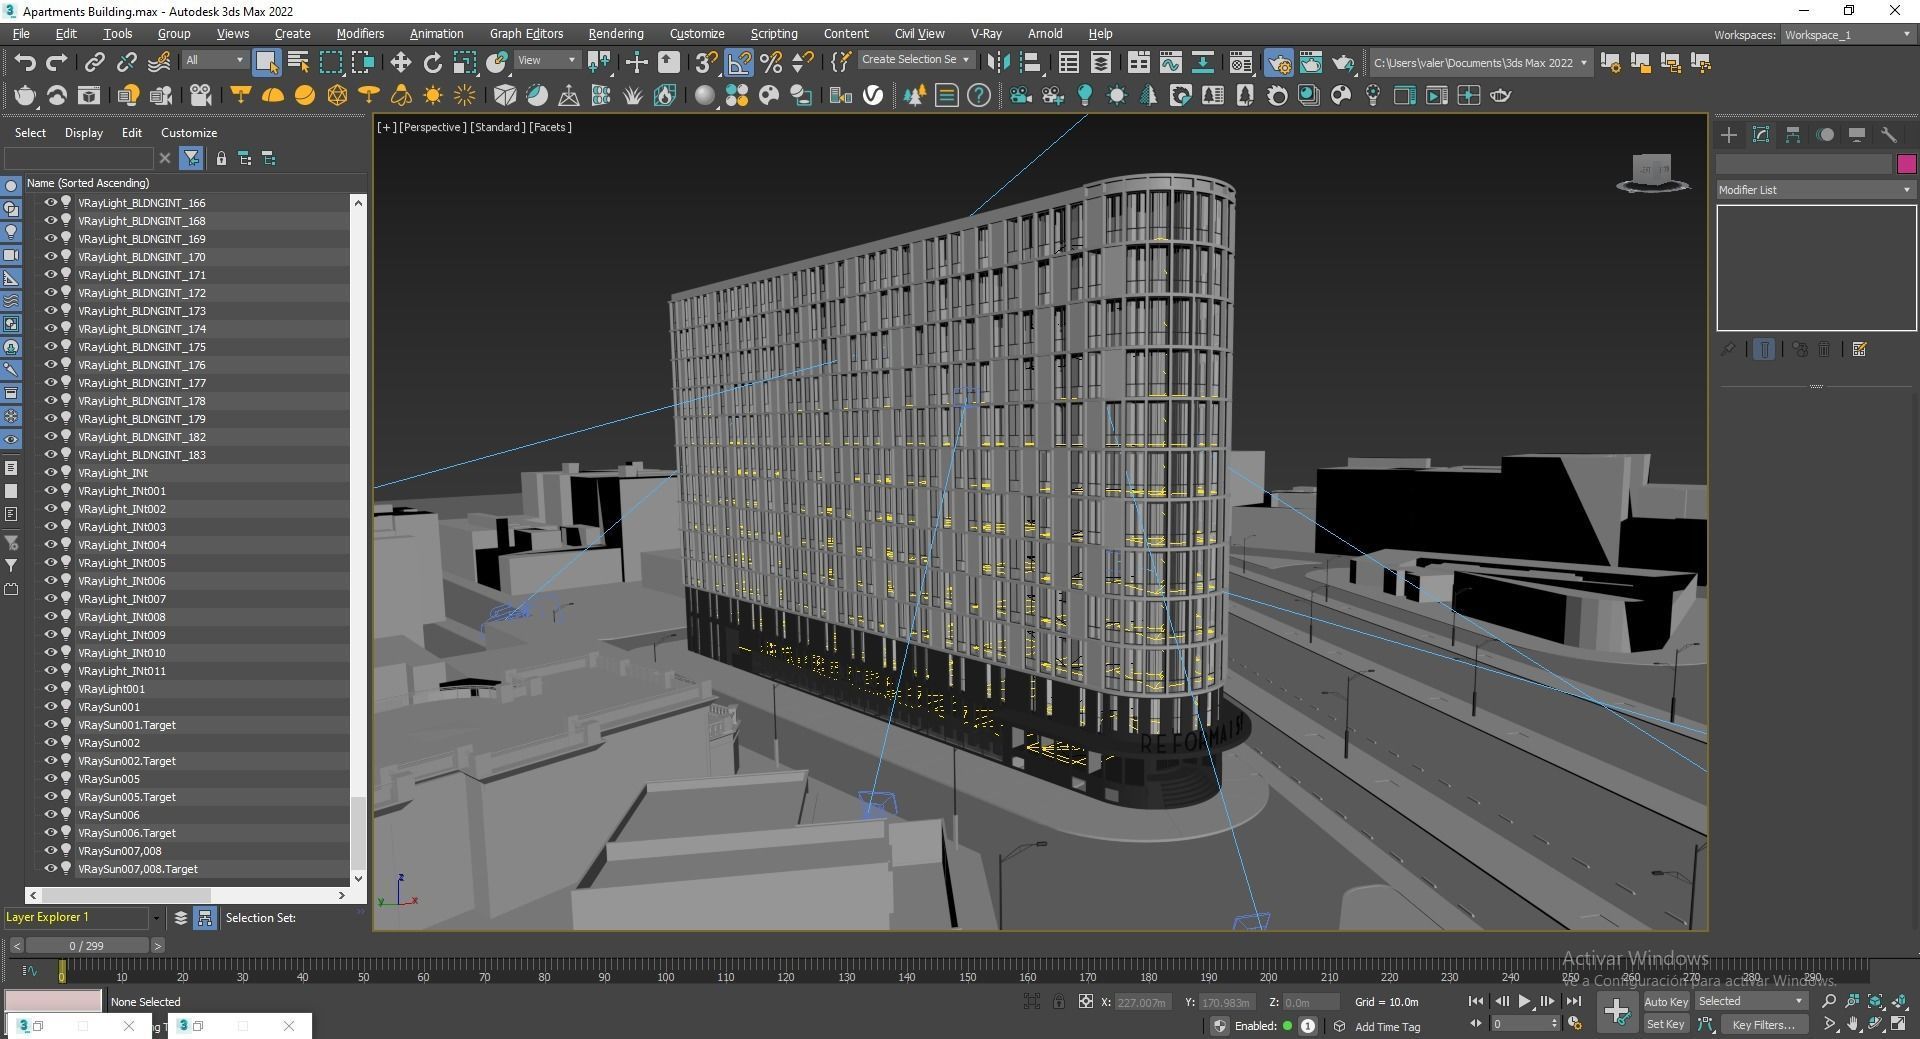The image size is (1920, 1039).
Task: Activate the Select Object tool
Action: pyautogui.click(x=266, y=62)
